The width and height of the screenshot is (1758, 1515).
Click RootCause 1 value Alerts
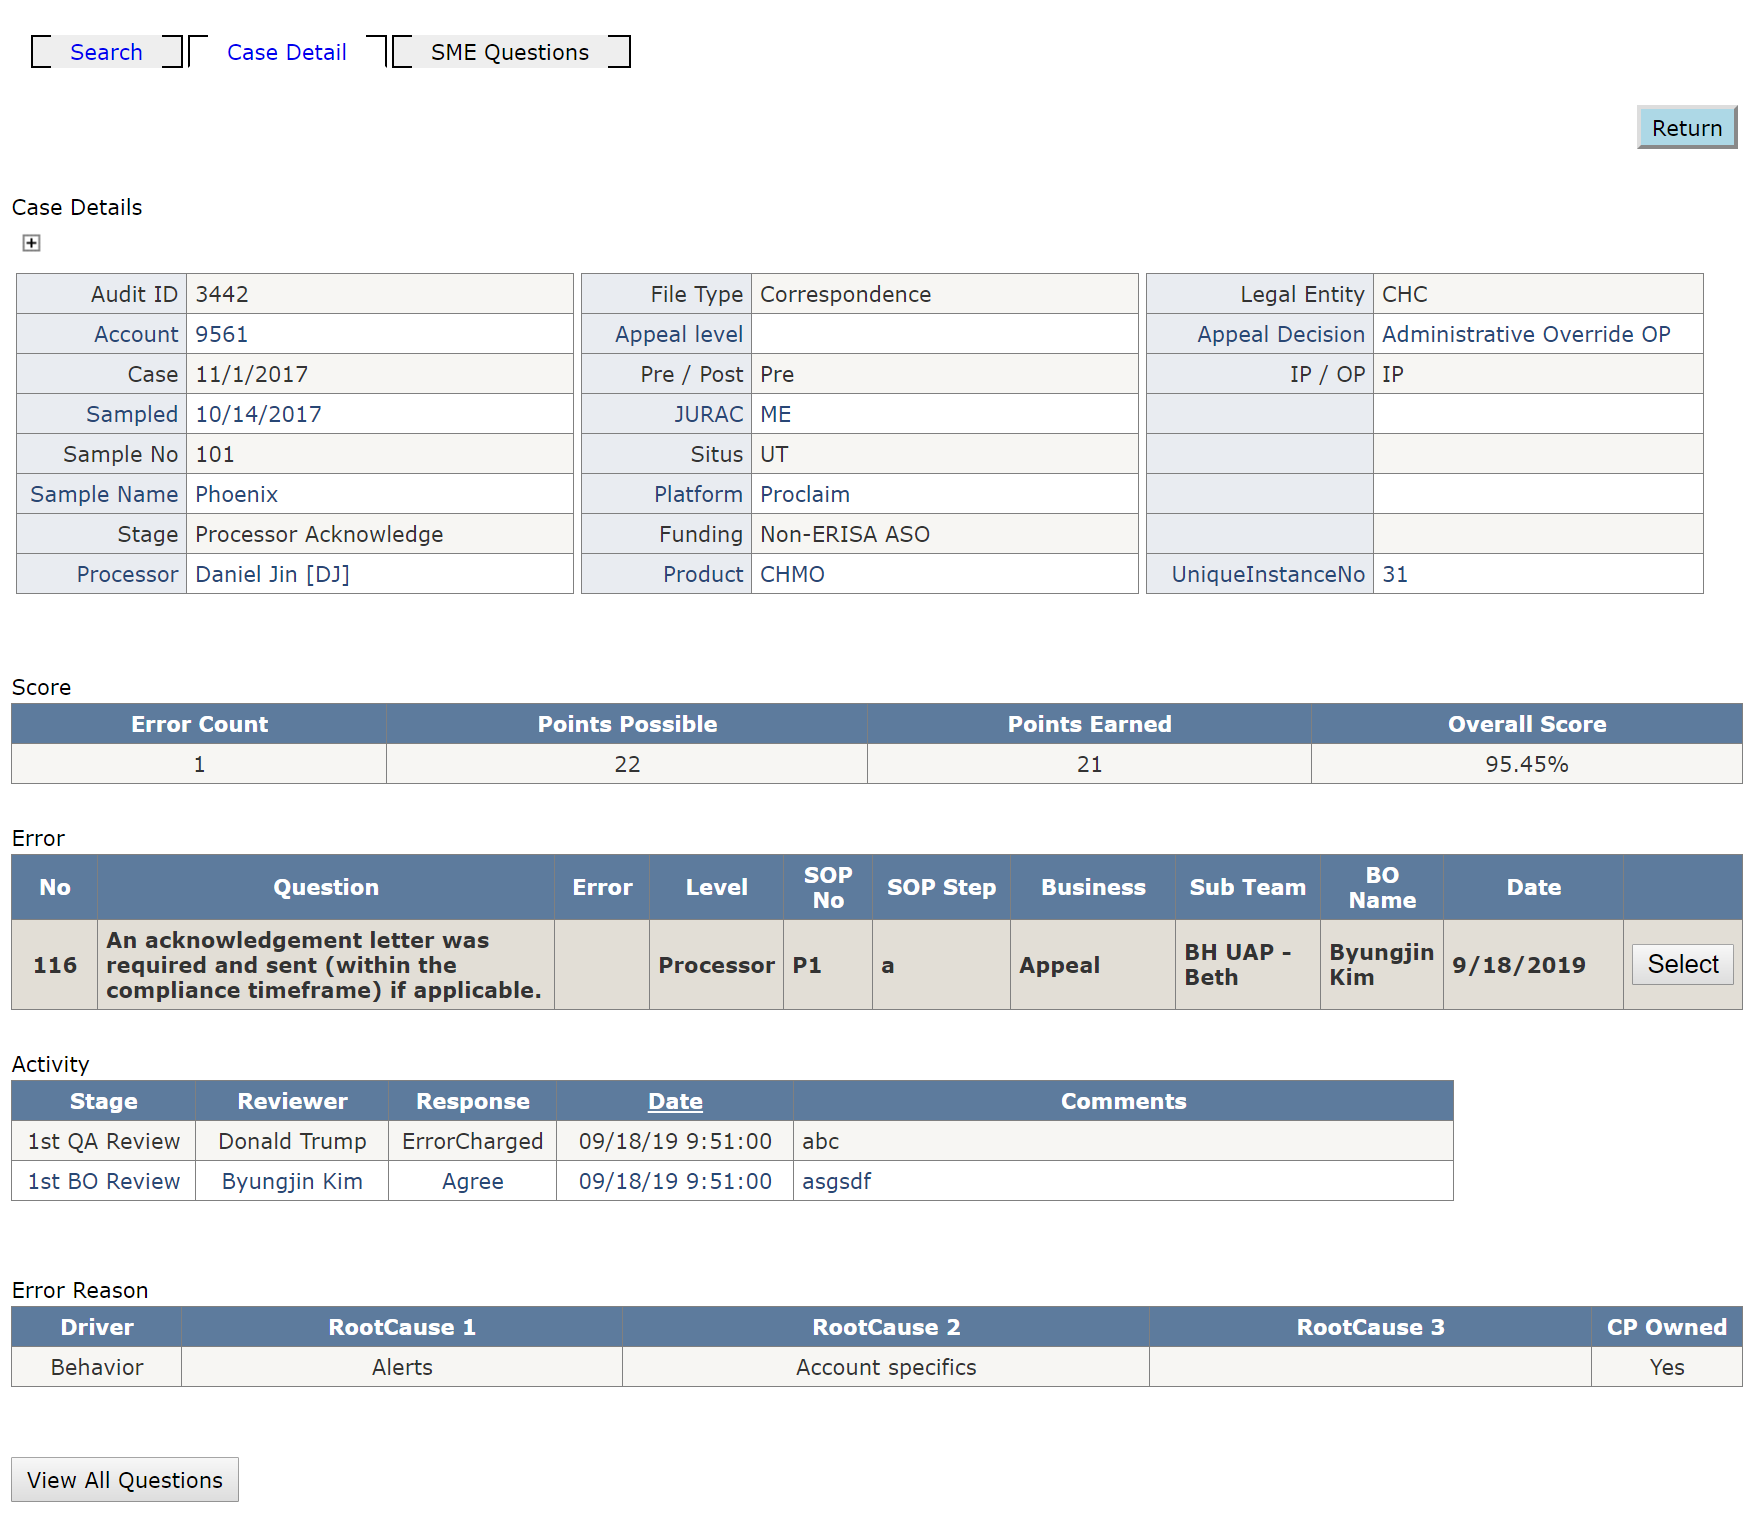[402, 1367]
